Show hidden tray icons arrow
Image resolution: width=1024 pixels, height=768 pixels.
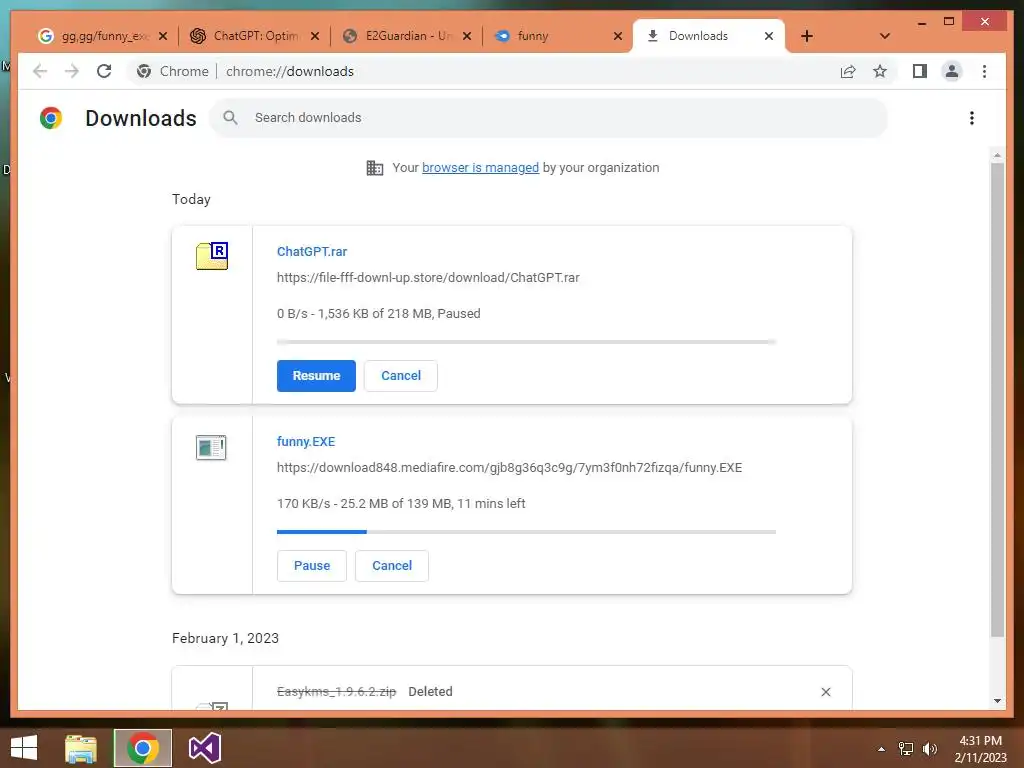(x=881, y=749)
